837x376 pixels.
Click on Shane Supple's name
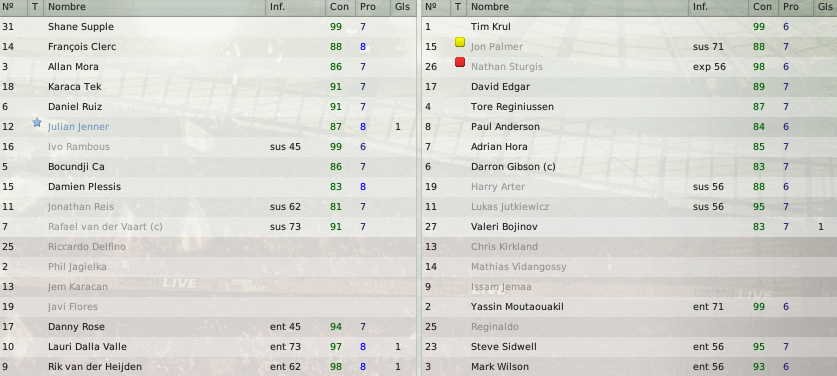click(81, 27)
